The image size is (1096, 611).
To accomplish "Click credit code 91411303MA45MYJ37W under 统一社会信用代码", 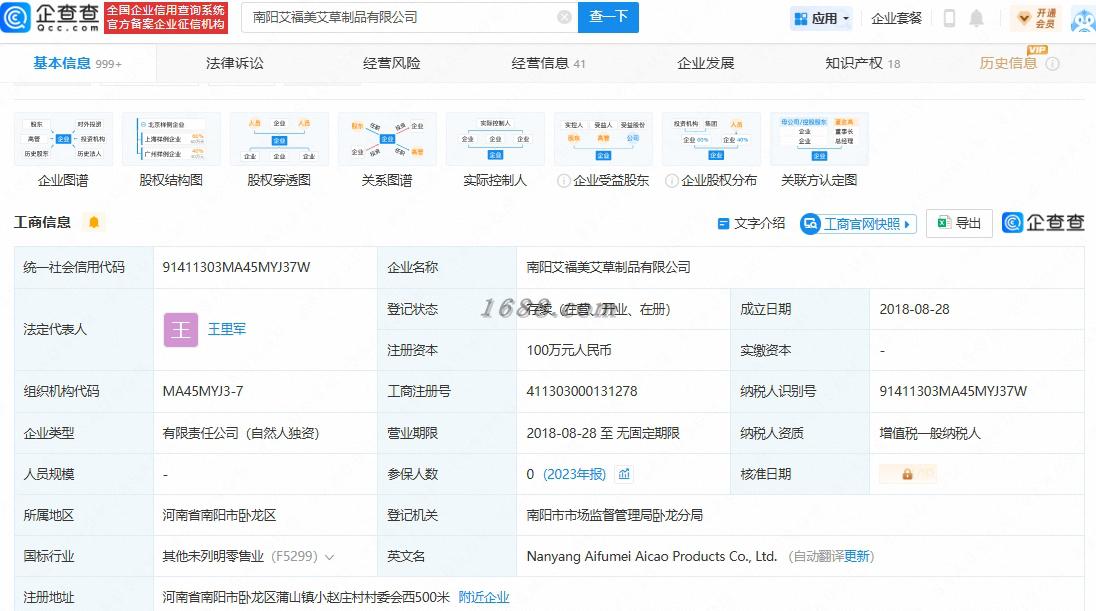I will point(236,267).
